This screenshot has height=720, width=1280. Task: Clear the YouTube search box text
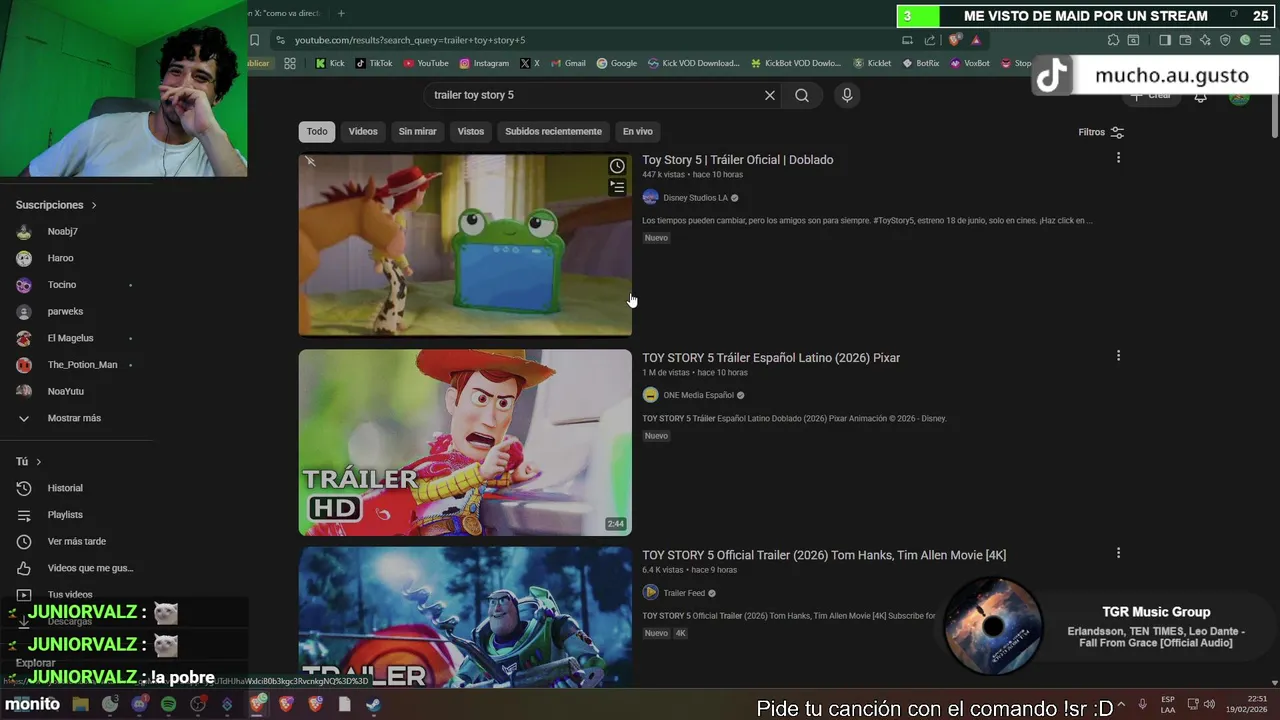(770, 95)
